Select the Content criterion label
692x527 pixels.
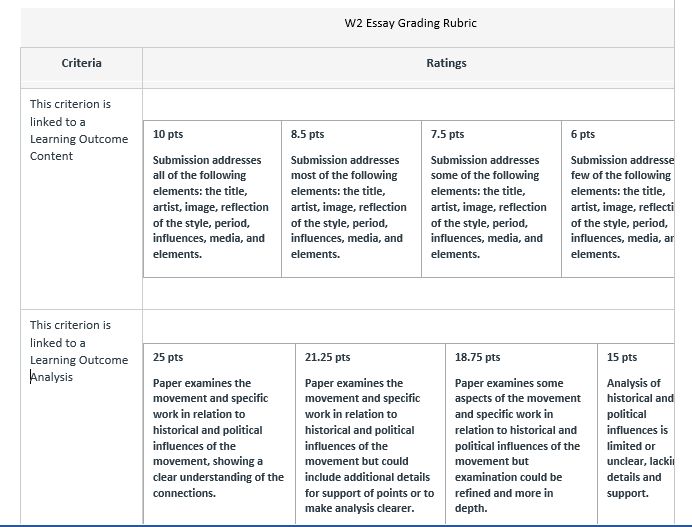tap(51, 156)
